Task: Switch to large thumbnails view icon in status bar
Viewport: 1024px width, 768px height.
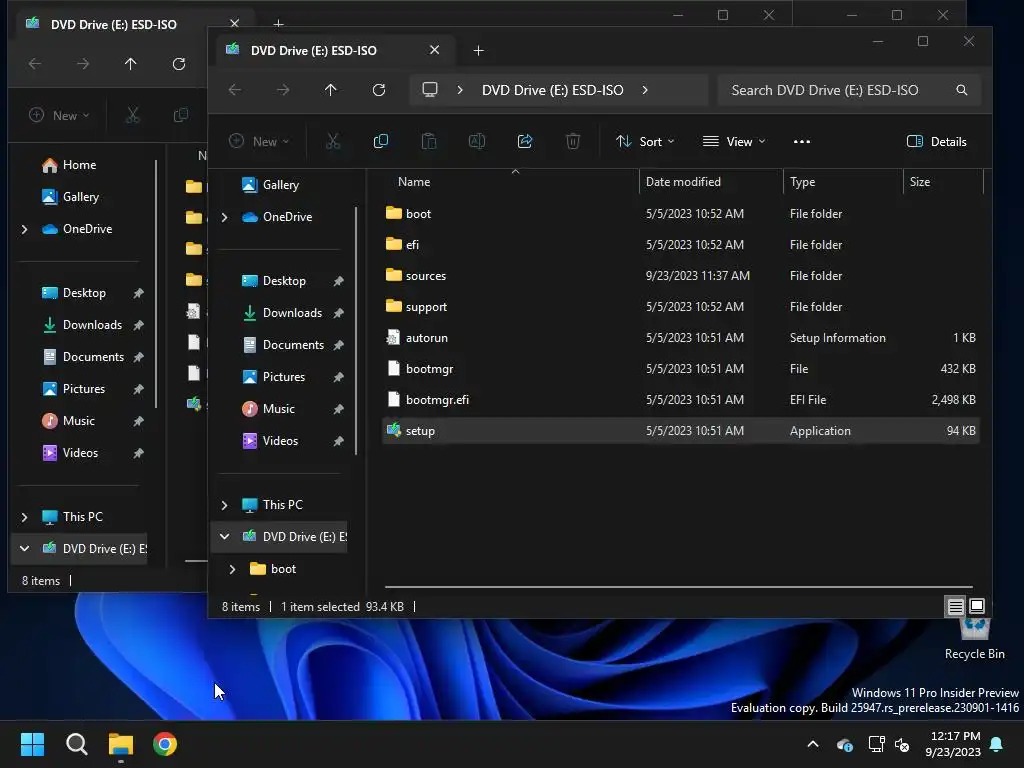Action: (977, 606)
